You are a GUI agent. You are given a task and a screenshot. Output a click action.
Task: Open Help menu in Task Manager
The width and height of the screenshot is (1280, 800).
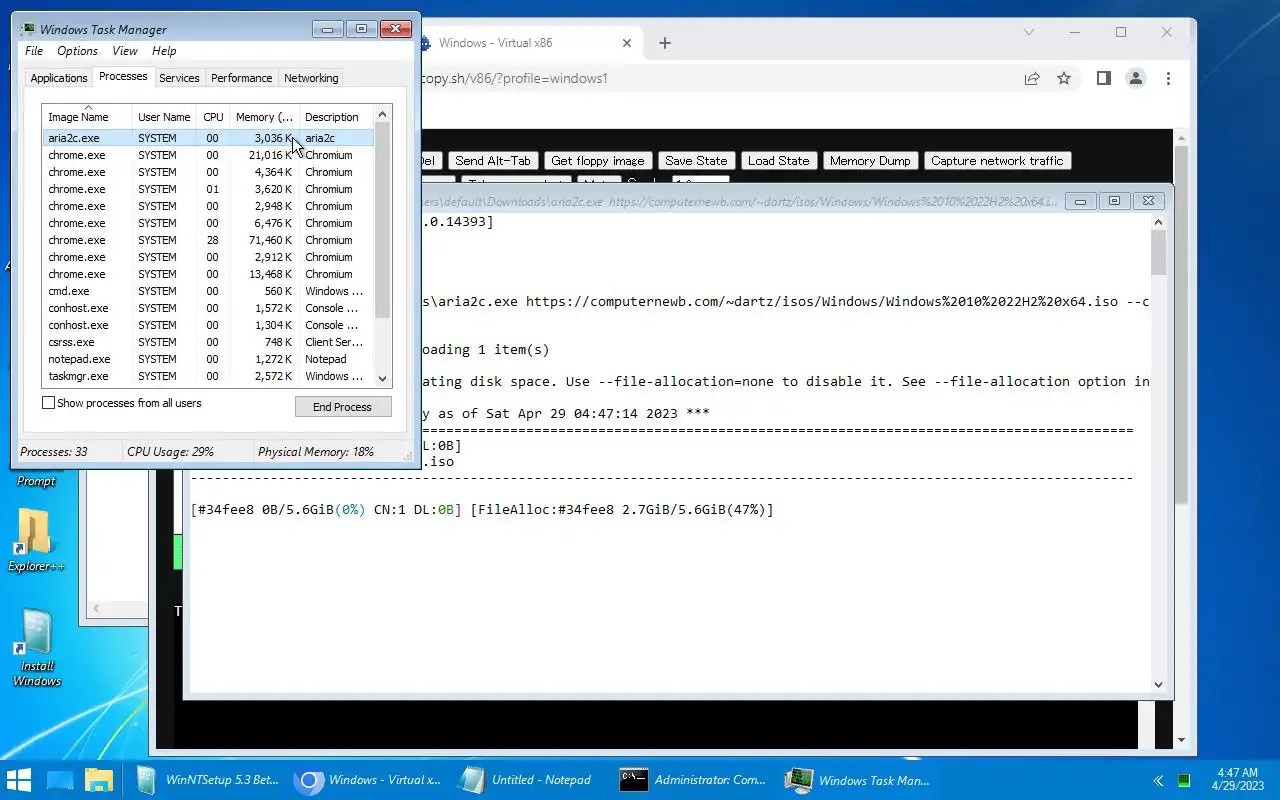click(164, 51)
